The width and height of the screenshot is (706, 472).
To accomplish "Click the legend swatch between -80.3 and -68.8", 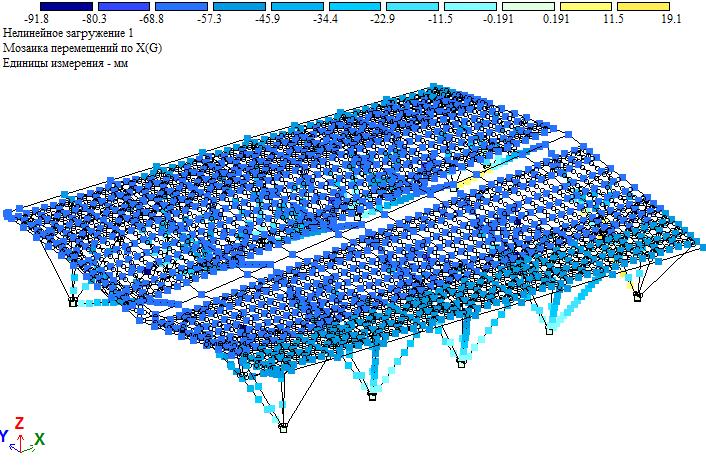I will tap(124, 6).
